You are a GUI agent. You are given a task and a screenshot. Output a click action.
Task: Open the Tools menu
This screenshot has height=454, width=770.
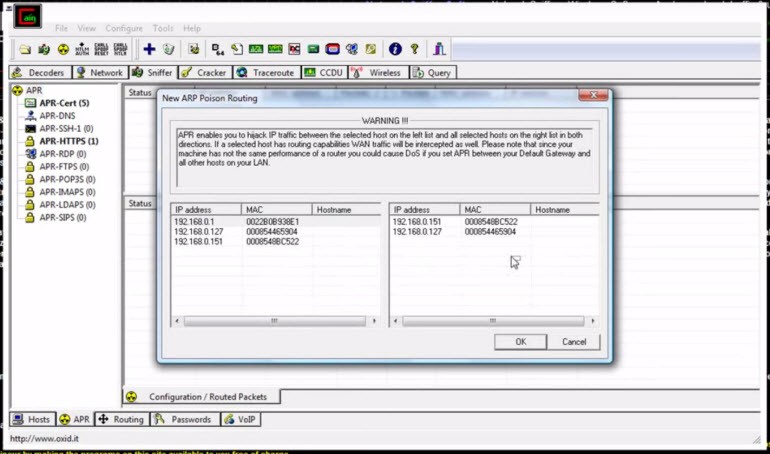tap(163, 28)
